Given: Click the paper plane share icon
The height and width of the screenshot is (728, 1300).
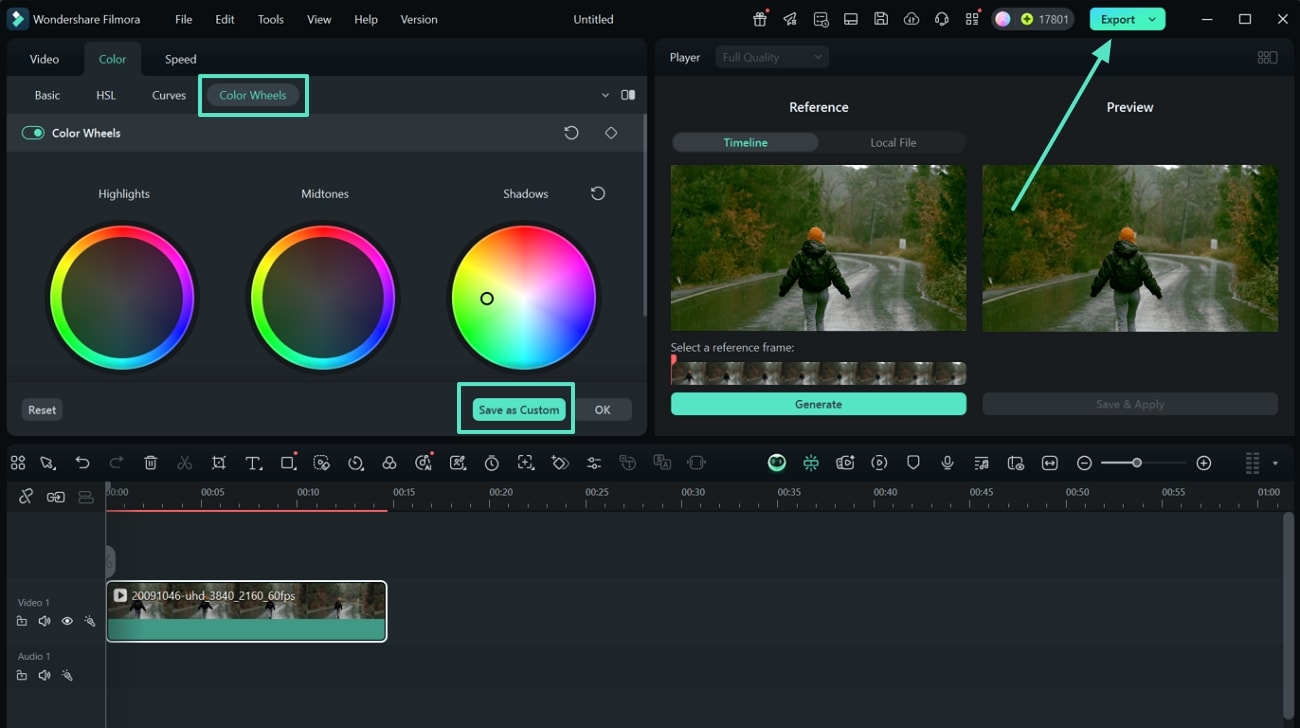Looking at the screenshot, I should tap(790, 19).
